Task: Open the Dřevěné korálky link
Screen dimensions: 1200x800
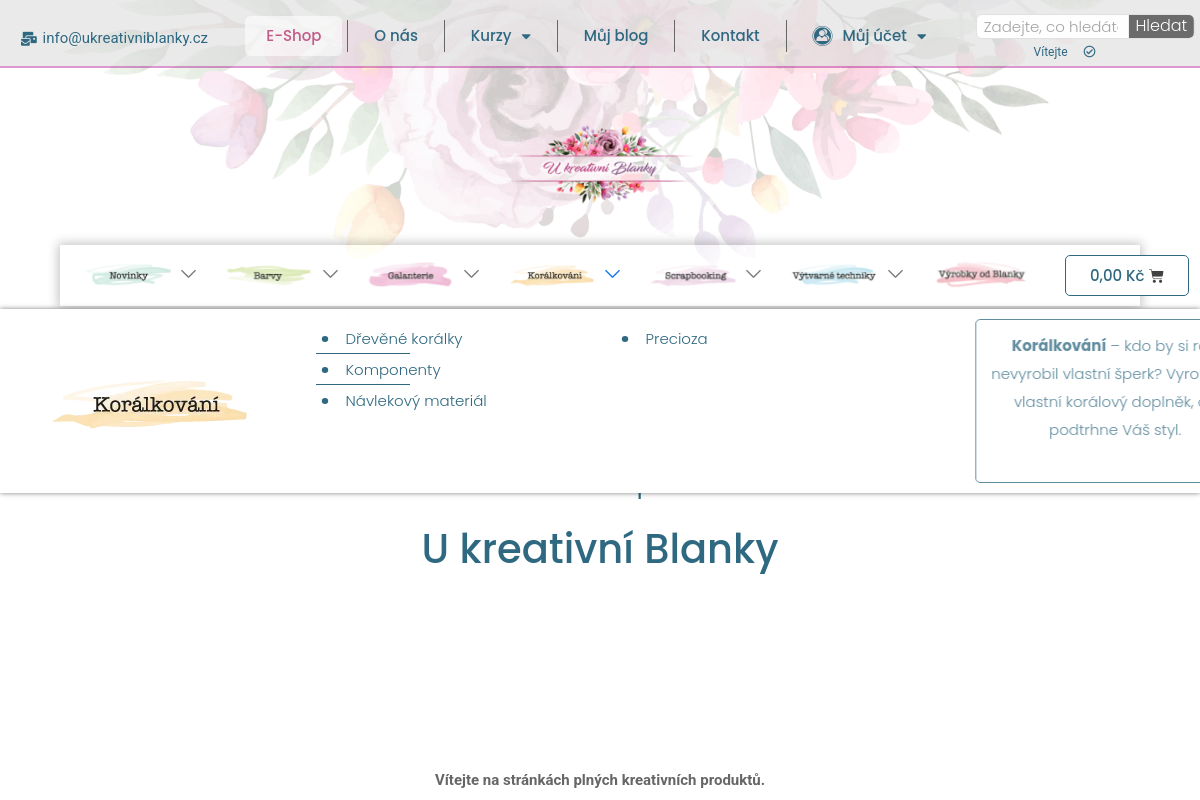Action: tap(403, 339)
